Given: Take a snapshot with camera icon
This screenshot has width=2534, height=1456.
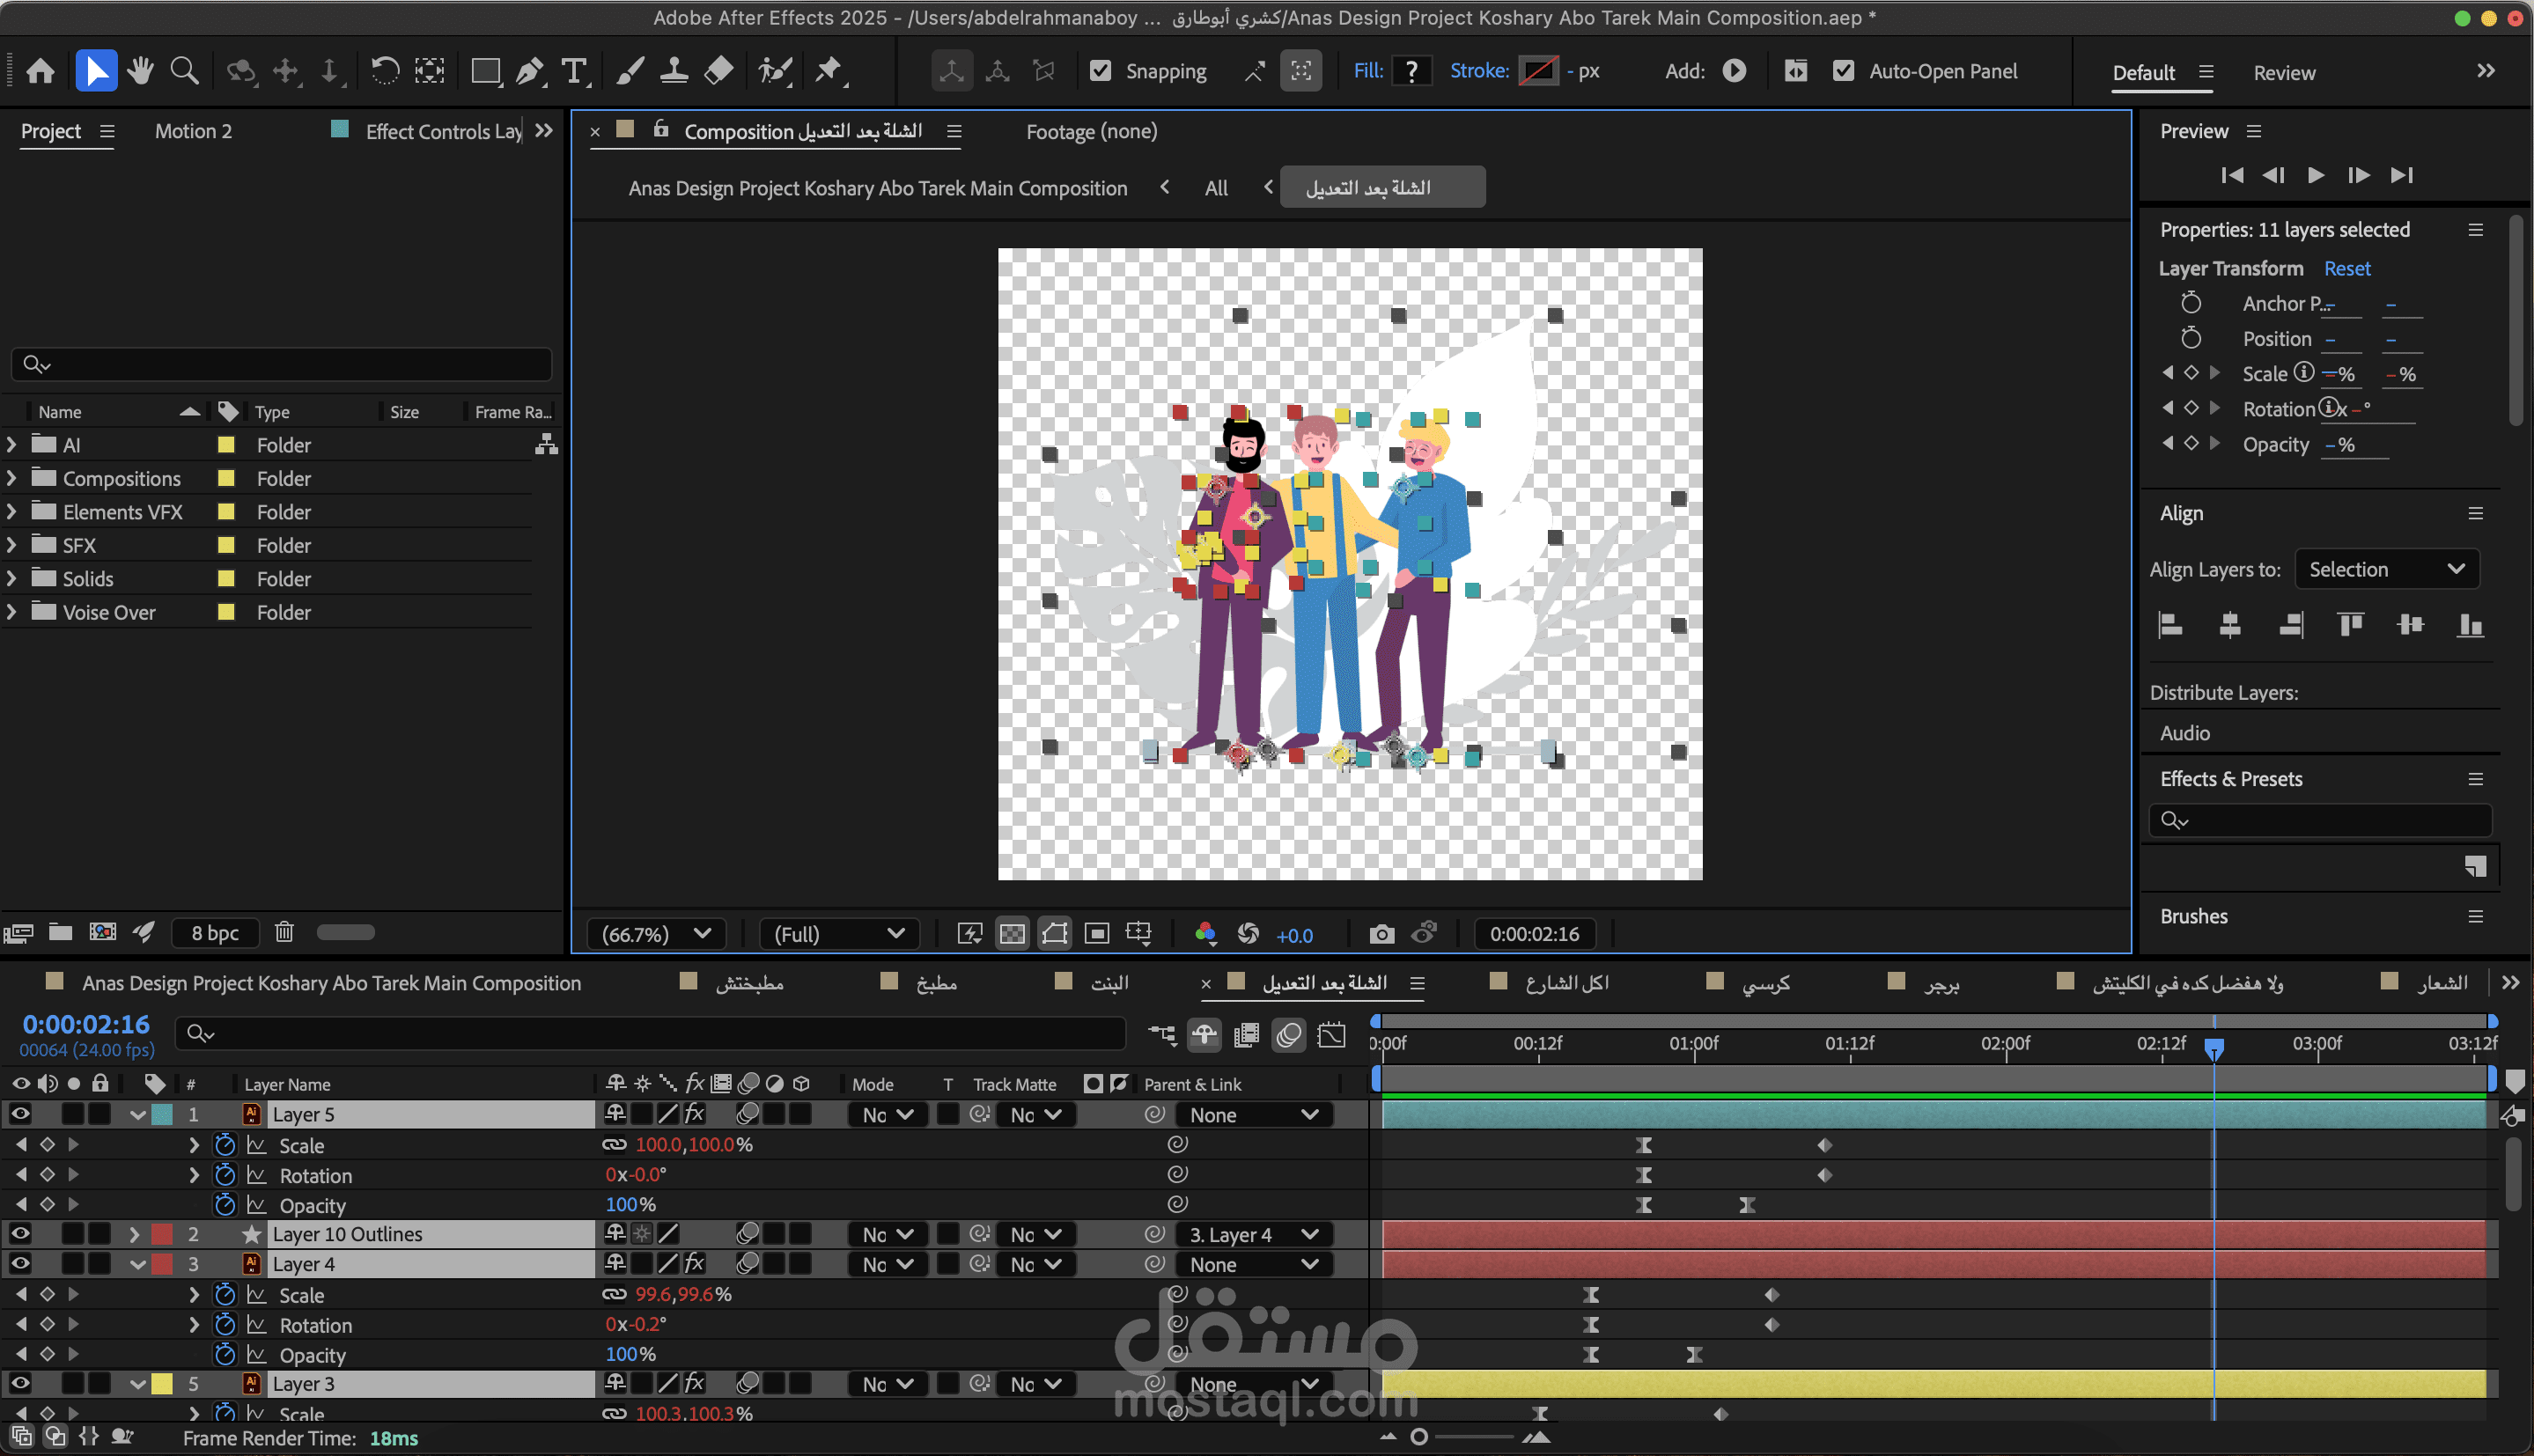Looking at the screenshot, I should tap(1381, 934).
